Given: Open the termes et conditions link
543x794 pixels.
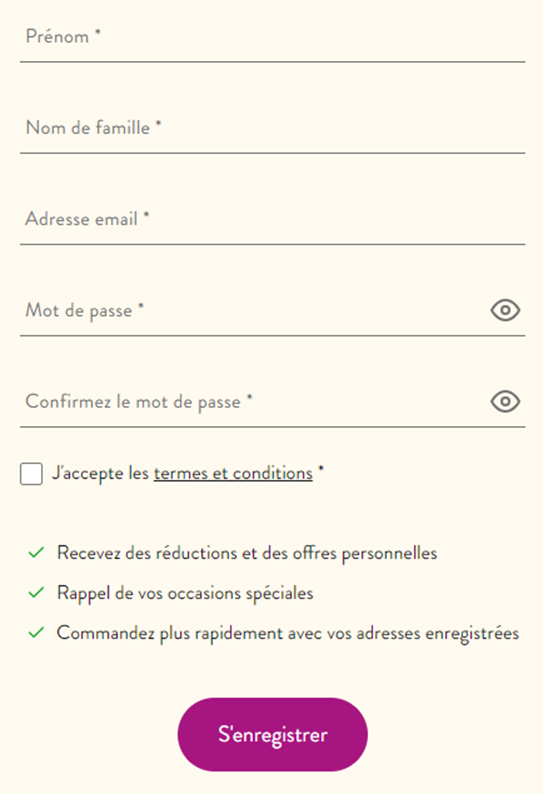Looking at the screenshot, I should (233, 473).
